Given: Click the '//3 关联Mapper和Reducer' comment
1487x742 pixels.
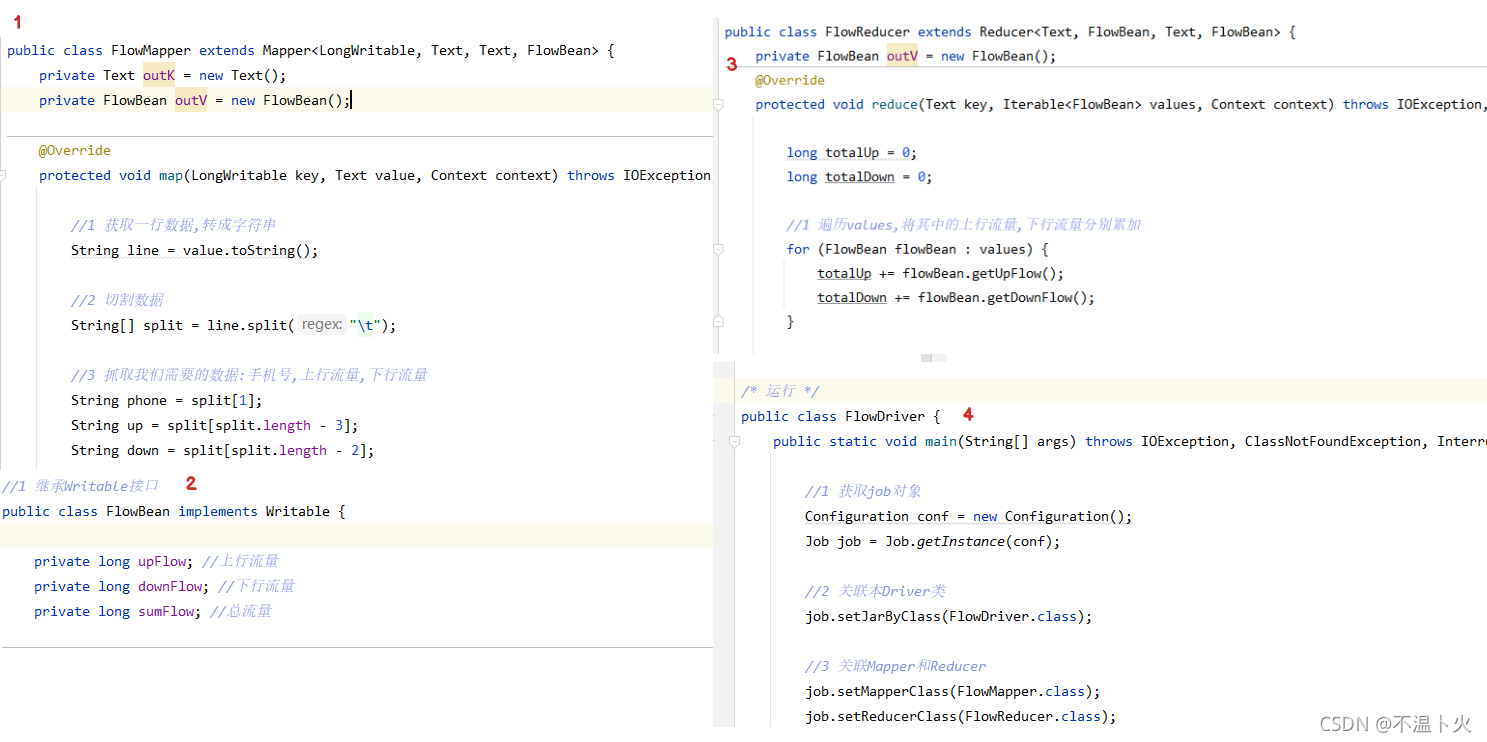Looking at the screenshot, I should [896, 666].
